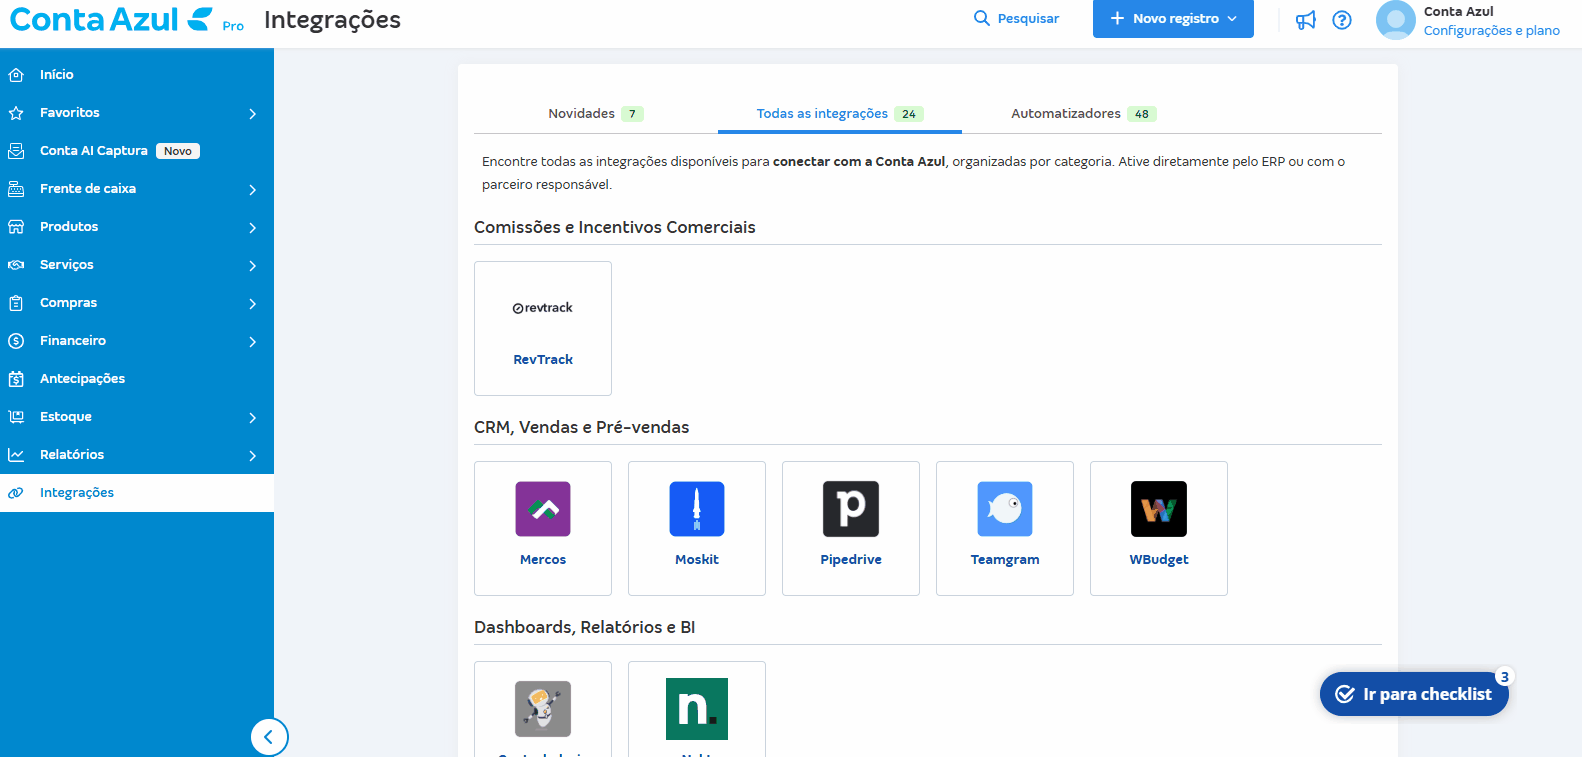Open the help question mark icon
Viewport: 1582px width, 757px height.
1342,20
